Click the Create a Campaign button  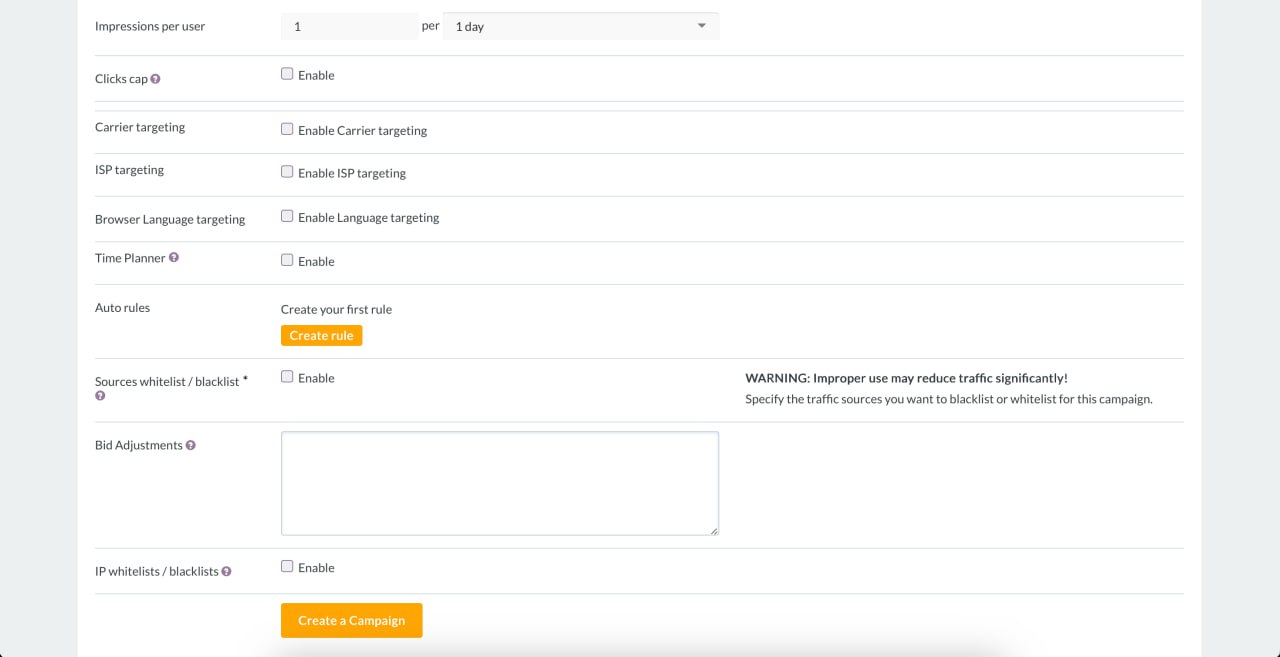[x=351, y=620]
